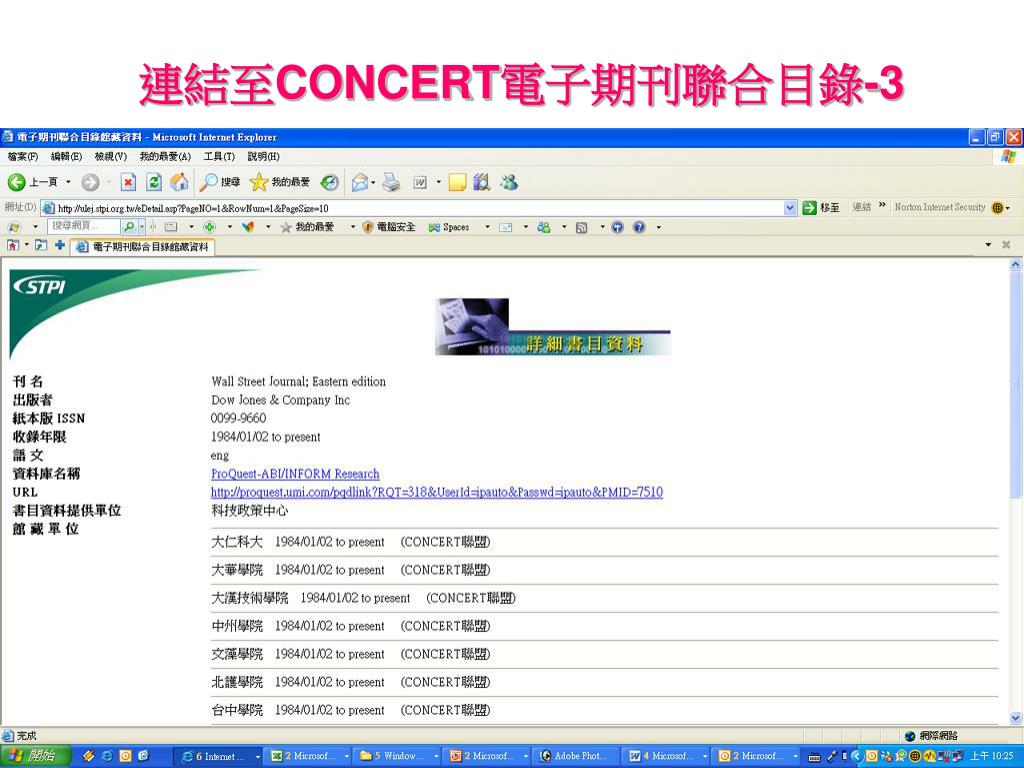Click the scrollbar down arrow

[1016, 718]
